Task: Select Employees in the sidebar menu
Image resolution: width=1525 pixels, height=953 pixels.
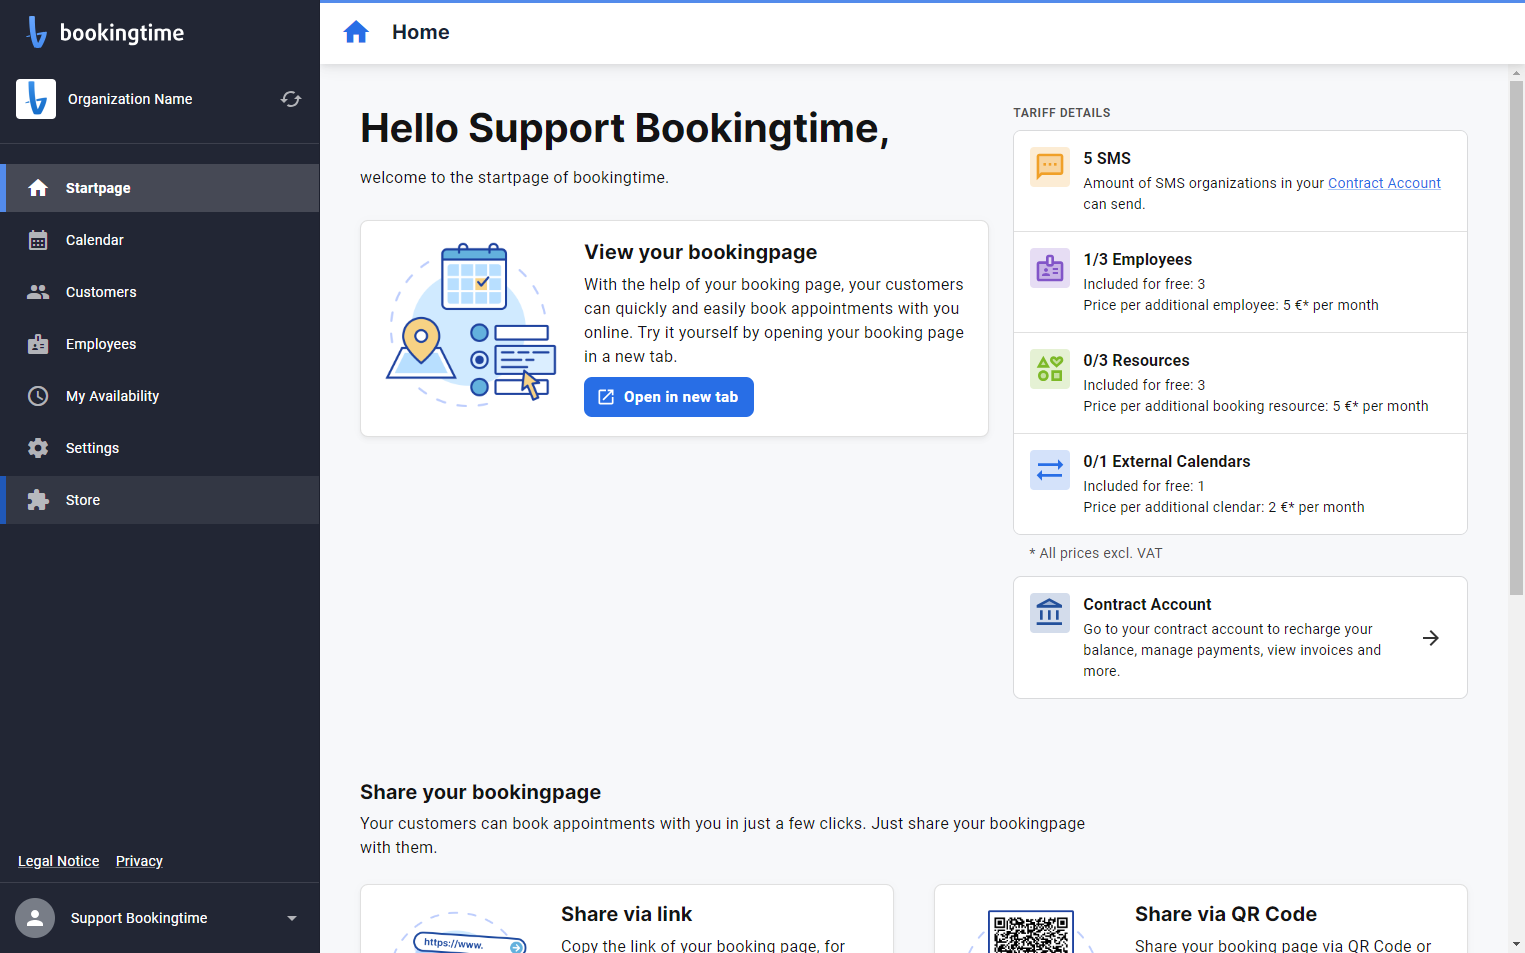Action: point(160,344)
